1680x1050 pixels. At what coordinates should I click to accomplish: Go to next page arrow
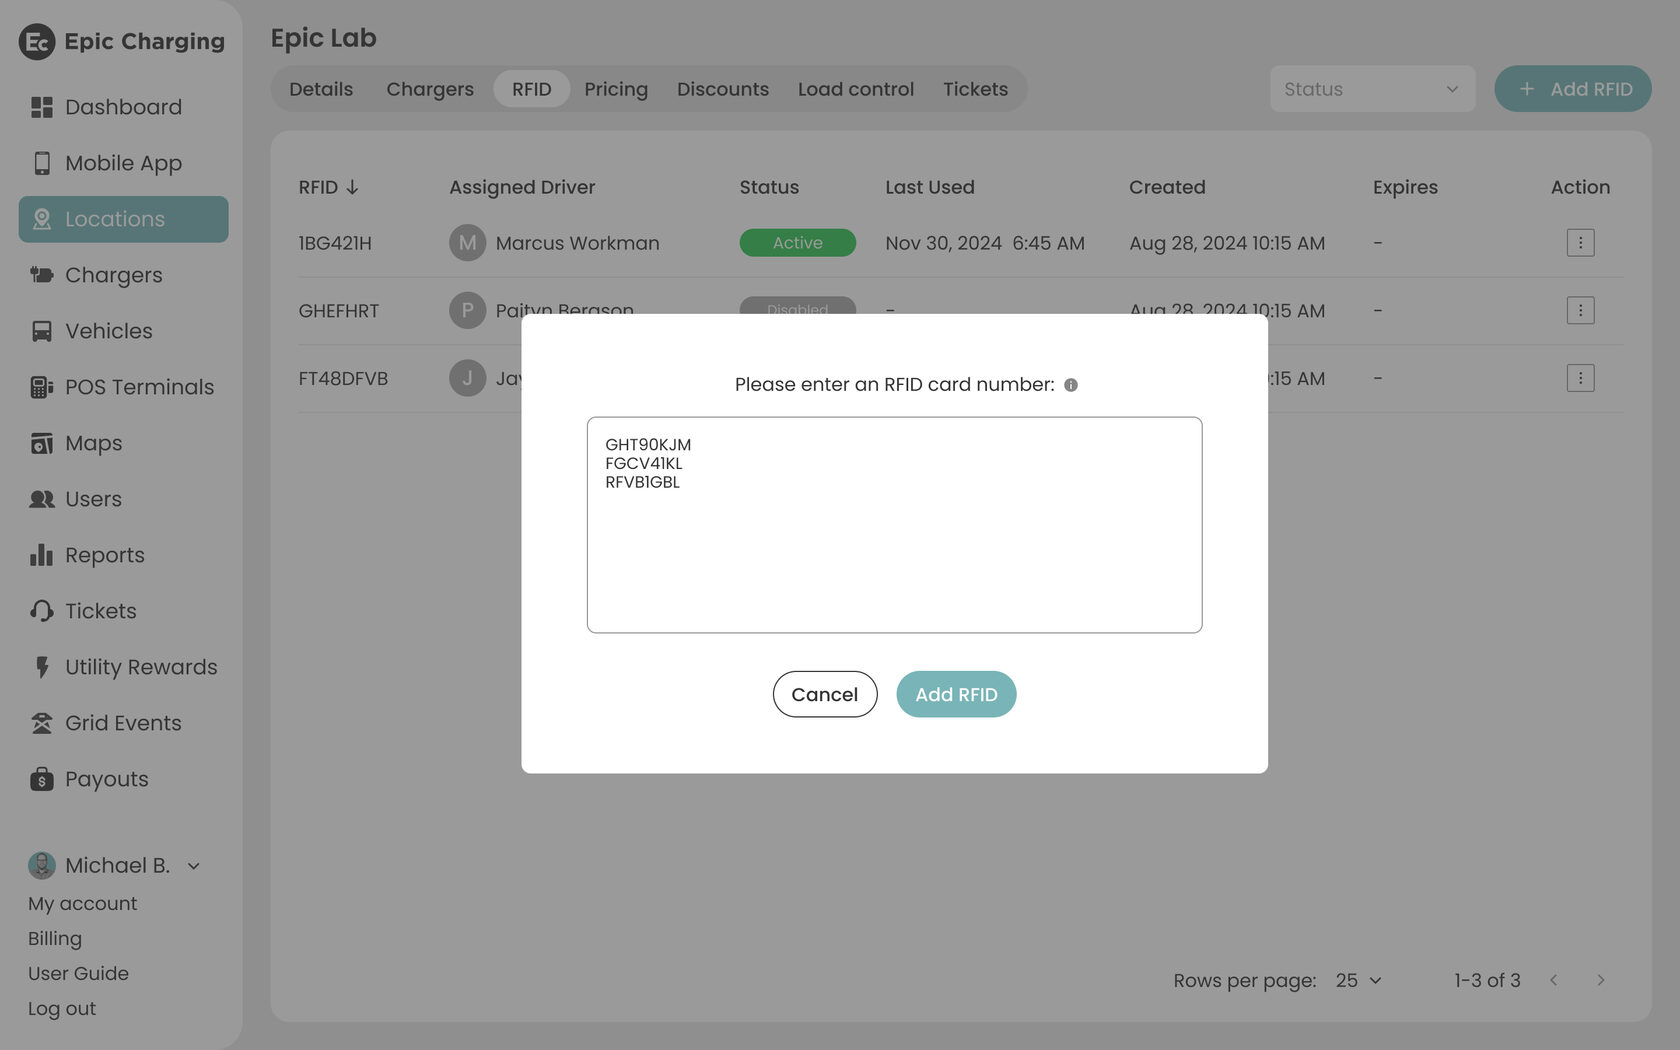(x=1600, y=980)
